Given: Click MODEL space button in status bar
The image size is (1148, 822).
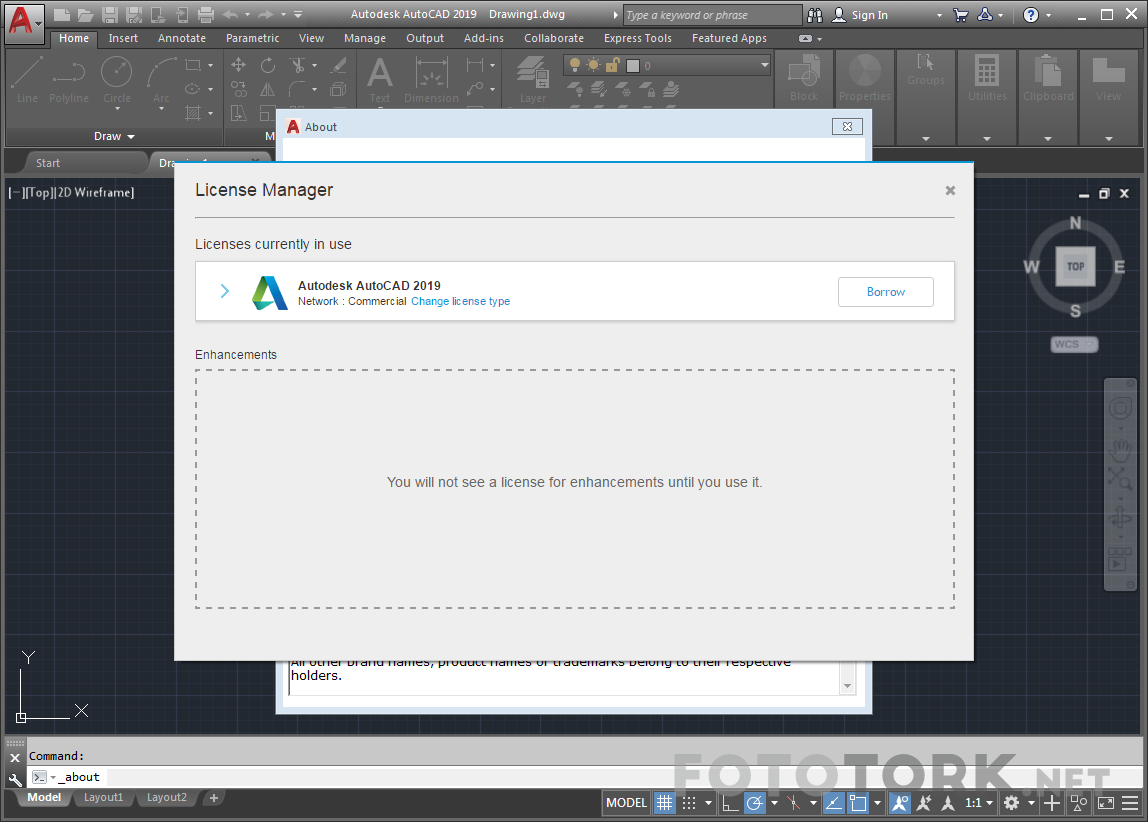Looking at the screenshot, I should pyautogui.click(x=626, y=803).
